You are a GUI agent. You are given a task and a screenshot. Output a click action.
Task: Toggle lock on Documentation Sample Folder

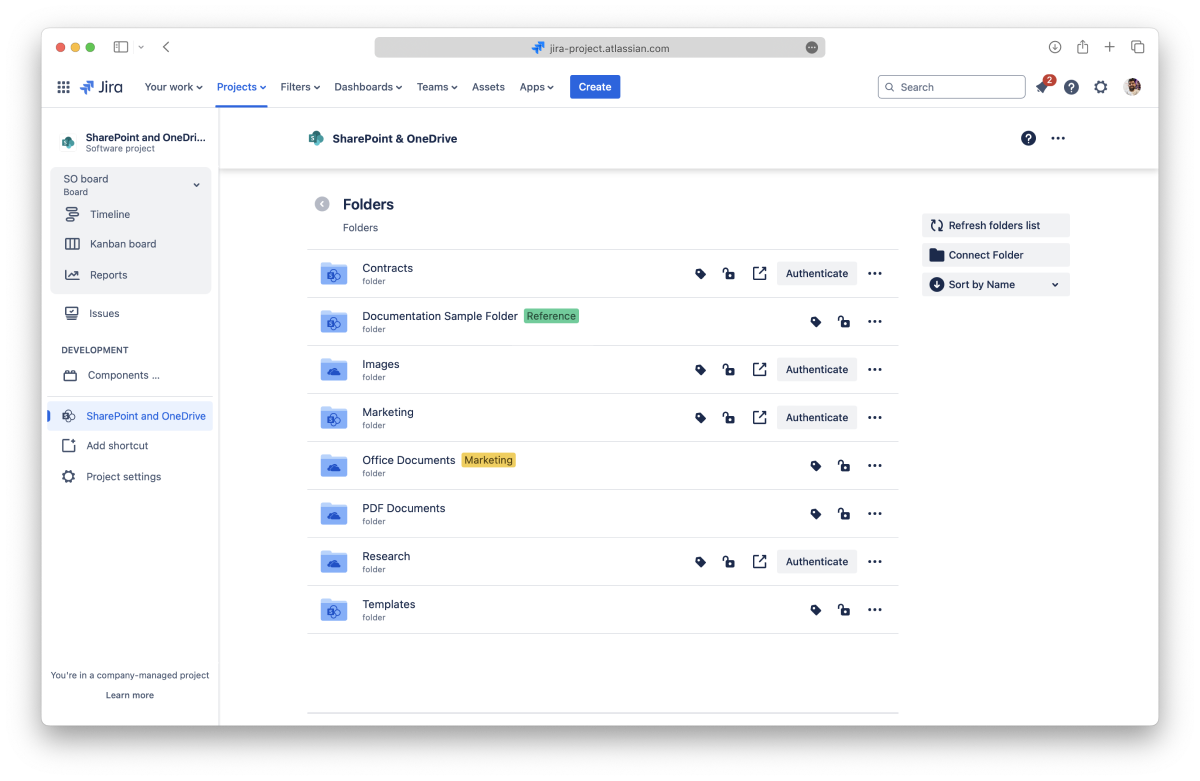pos(844,322)
